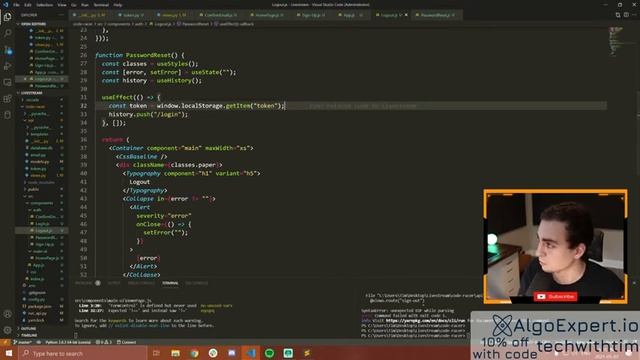Screen dimensions: 640x360
Task: Click the split editor right icon
Action: 626,15
